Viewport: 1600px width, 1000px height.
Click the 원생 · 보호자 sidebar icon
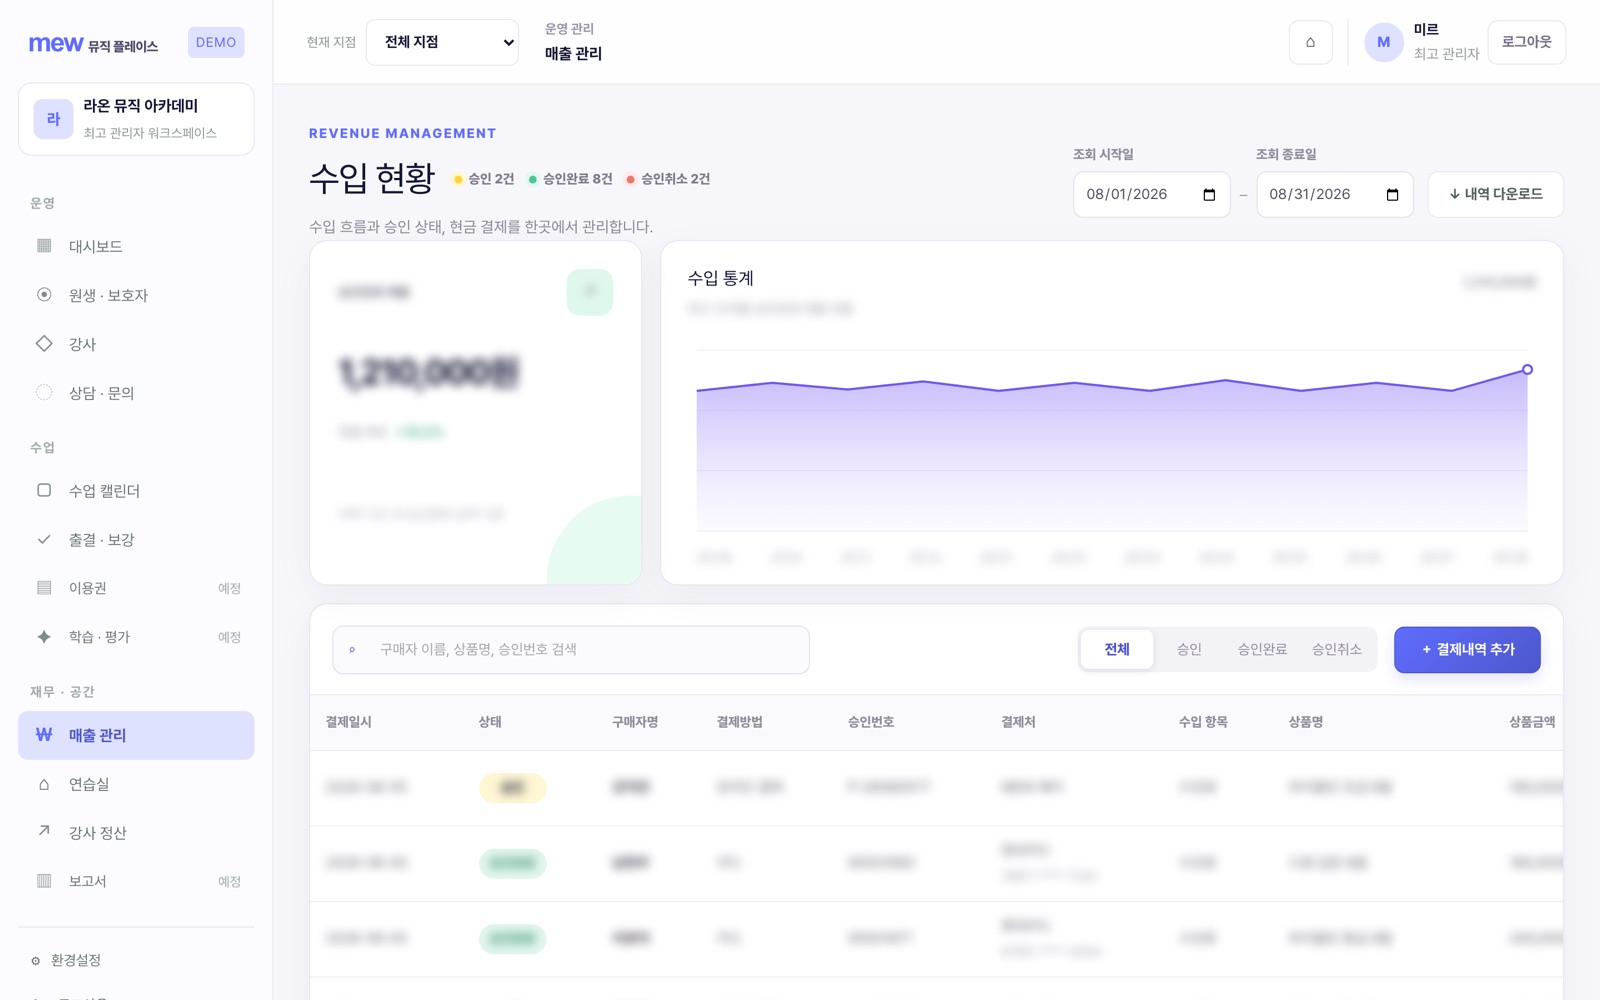pos(44,295)
